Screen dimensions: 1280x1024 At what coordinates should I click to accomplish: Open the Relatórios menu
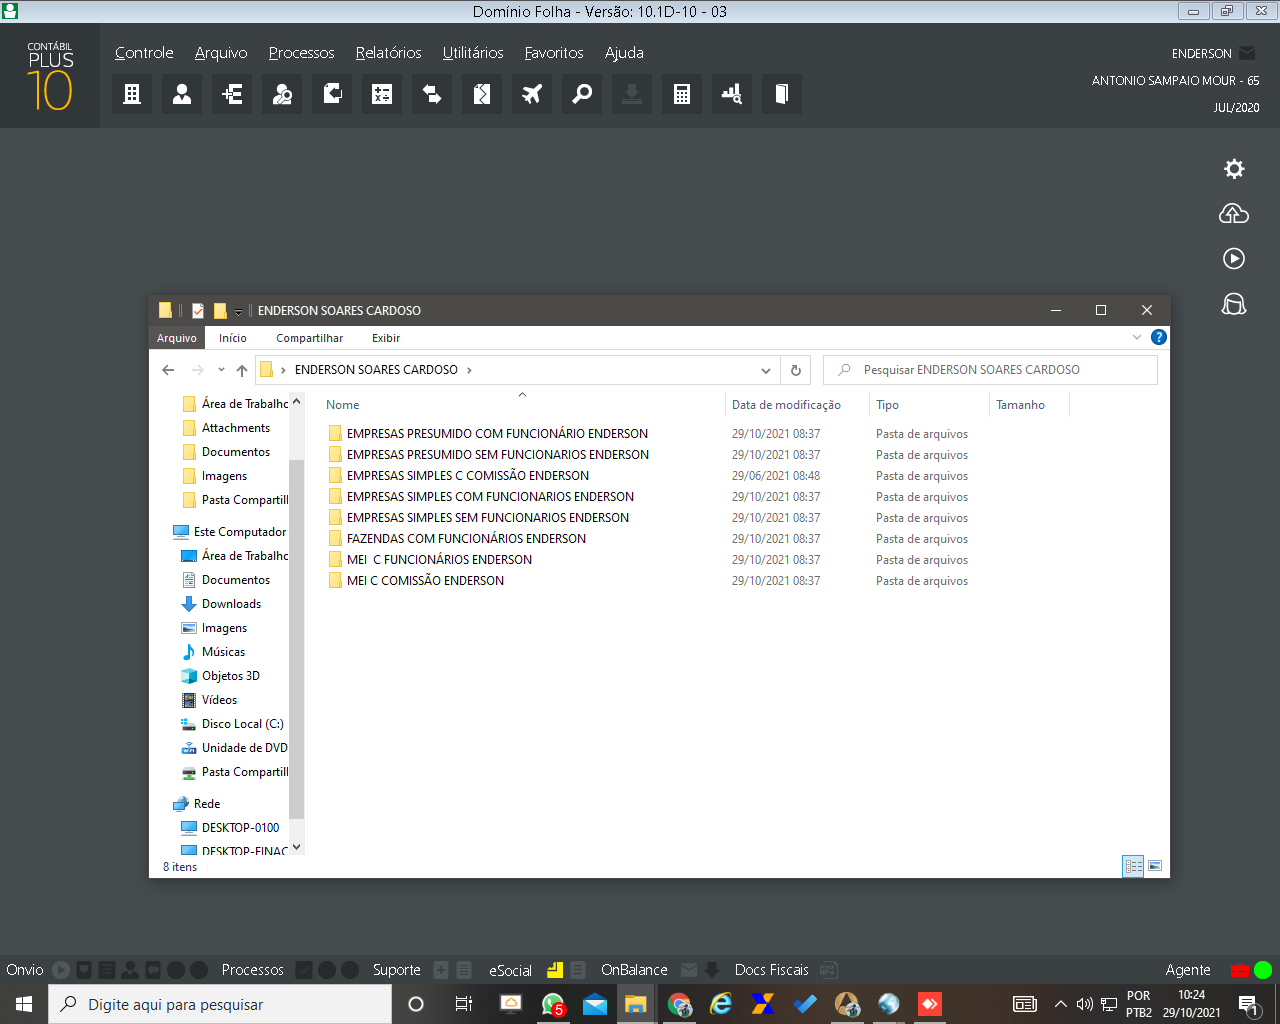click(x=388, y=53)
